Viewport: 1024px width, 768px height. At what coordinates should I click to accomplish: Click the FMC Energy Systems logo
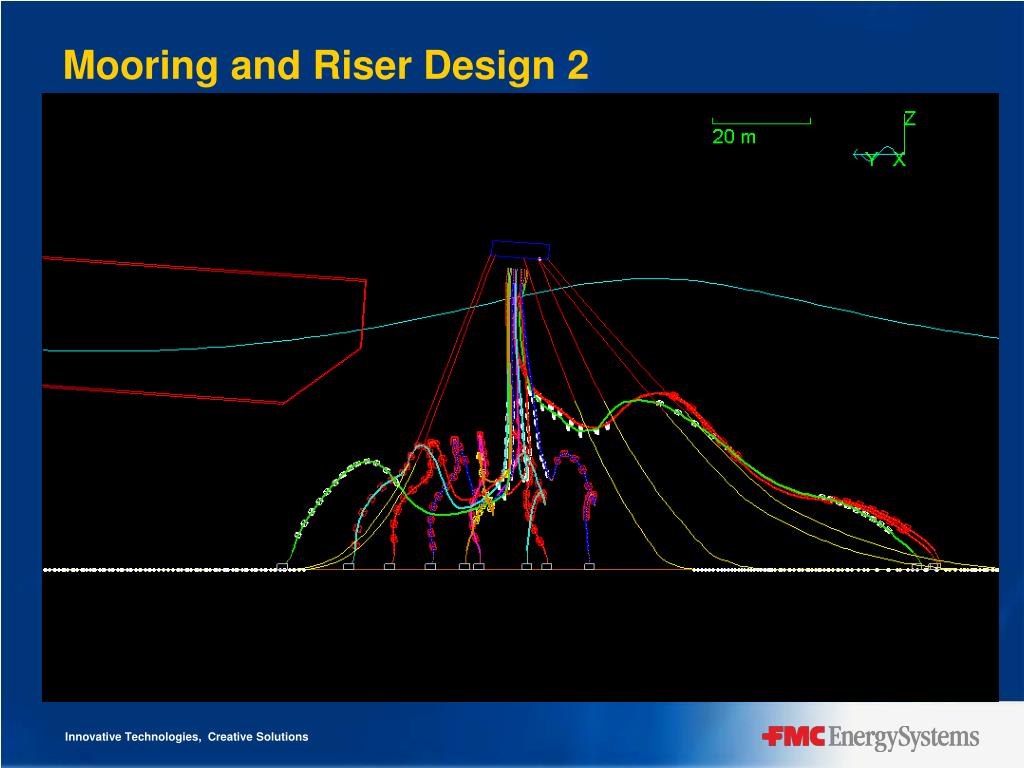pos(870,737)
